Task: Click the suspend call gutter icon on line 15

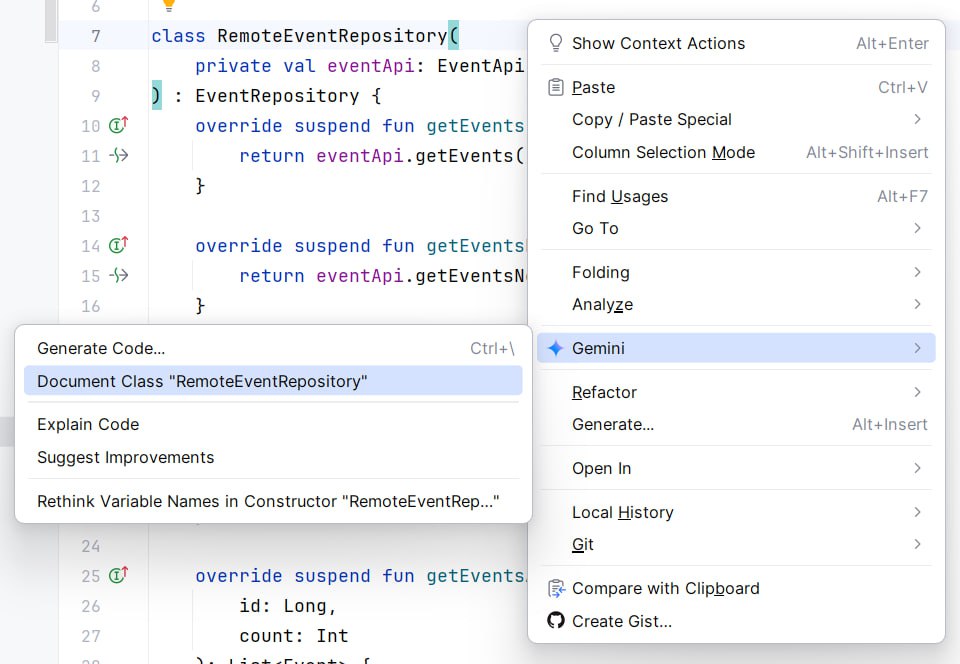Action: click(119, 275)
